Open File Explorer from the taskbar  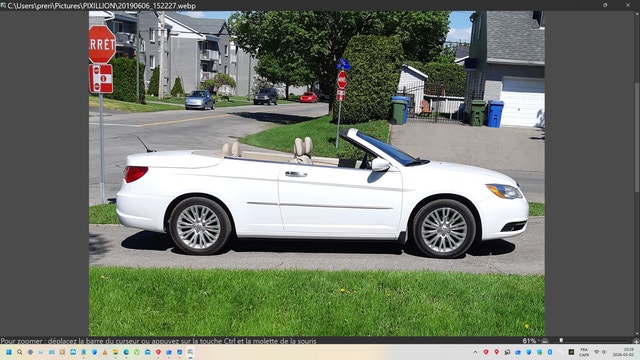click(116, 352)
